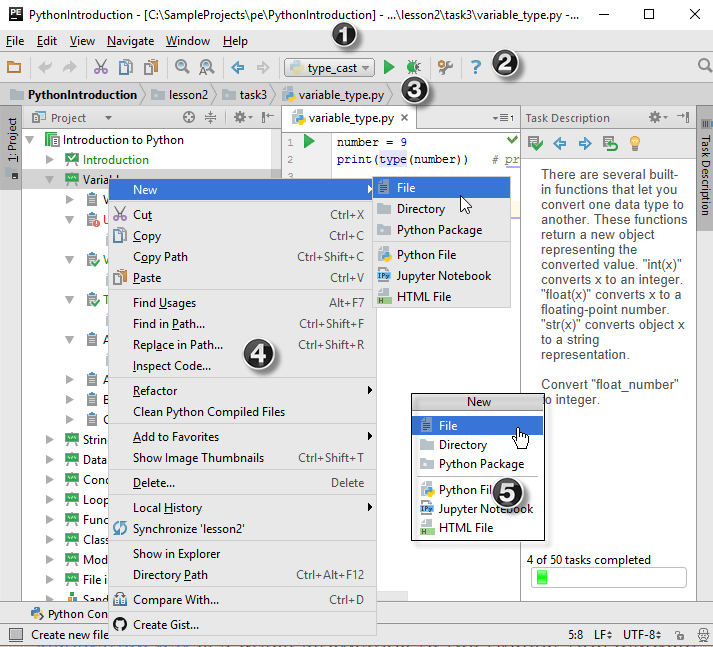
Task: Click the lock read-only toggle in status bar
Action: (680, 635)
